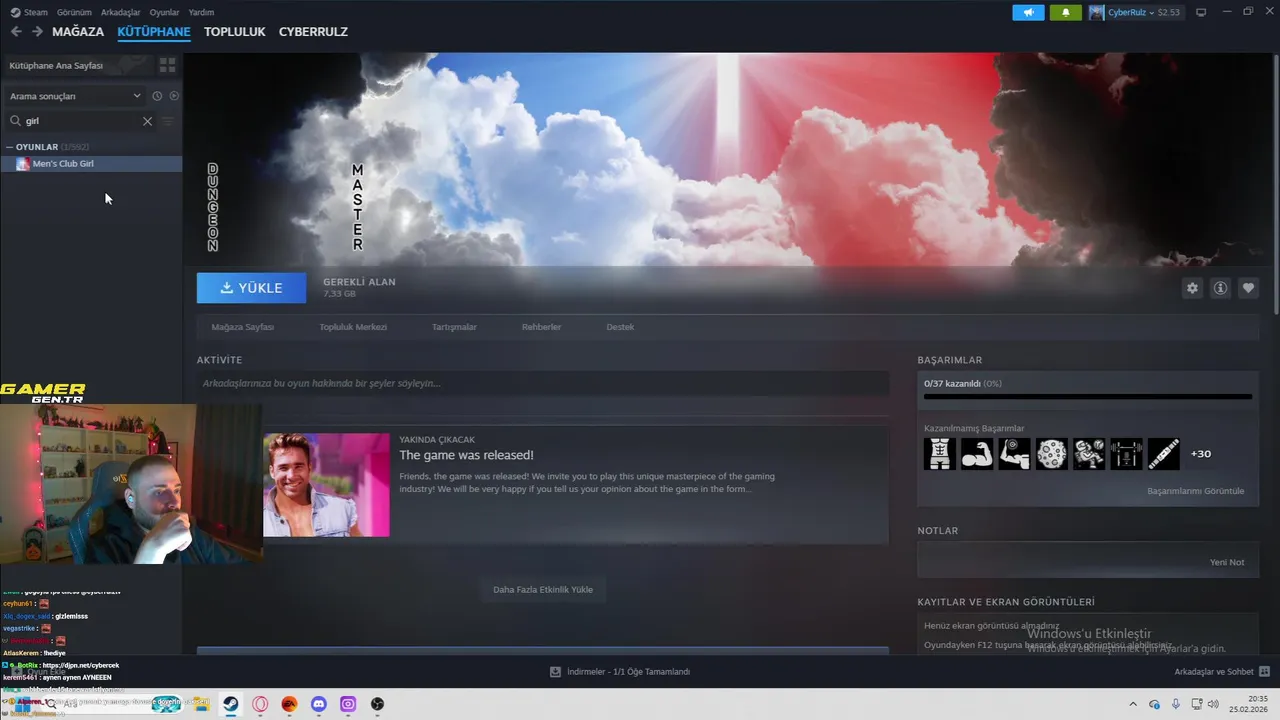
Task: Show game info icon
Action: 1220,288
